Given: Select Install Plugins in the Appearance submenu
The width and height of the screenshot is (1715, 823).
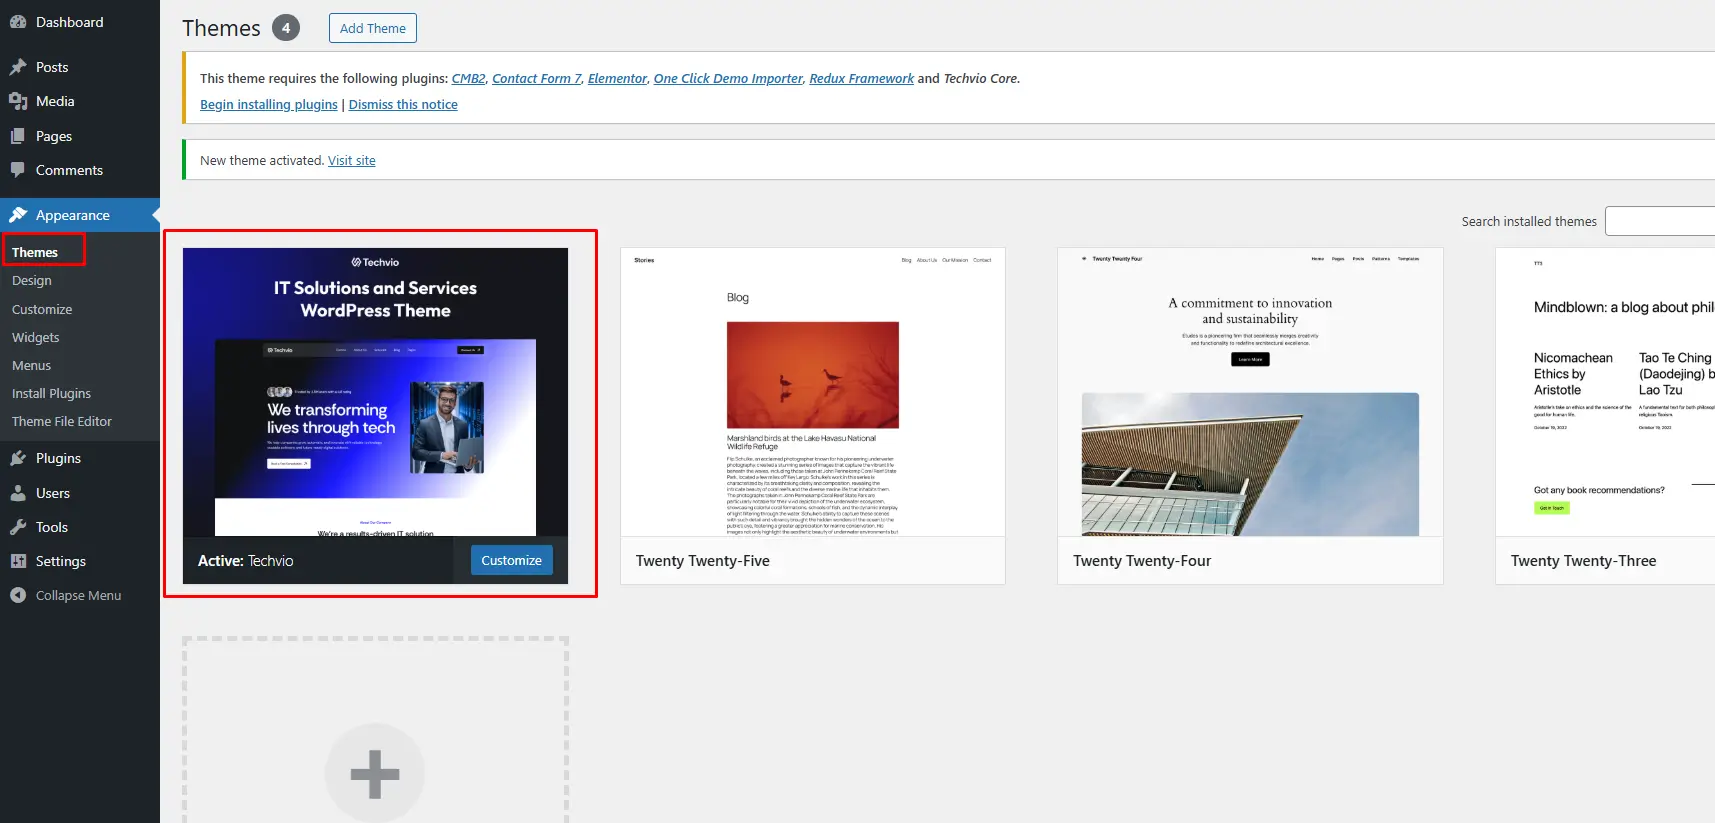Looking at the screenshot, I should coord(52,393).
